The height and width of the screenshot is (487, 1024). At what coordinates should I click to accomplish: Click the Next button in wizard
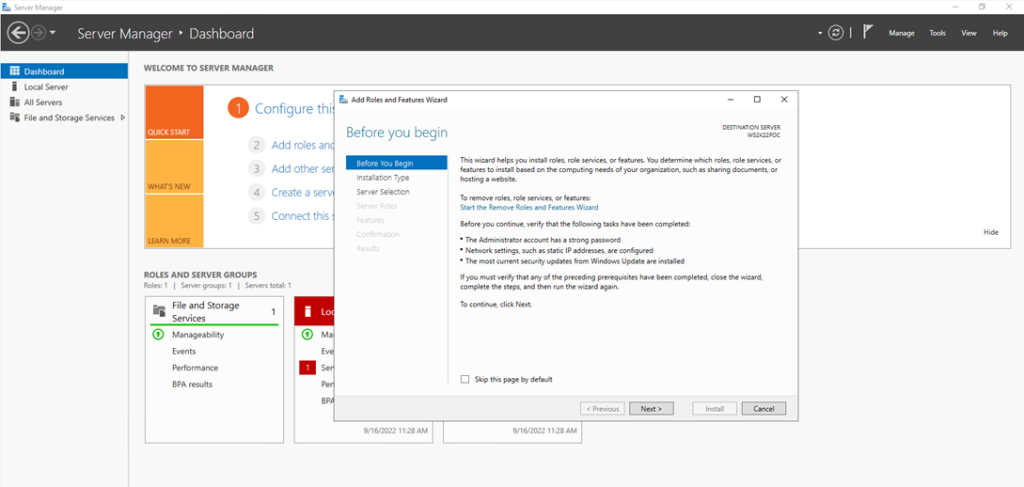652,409
